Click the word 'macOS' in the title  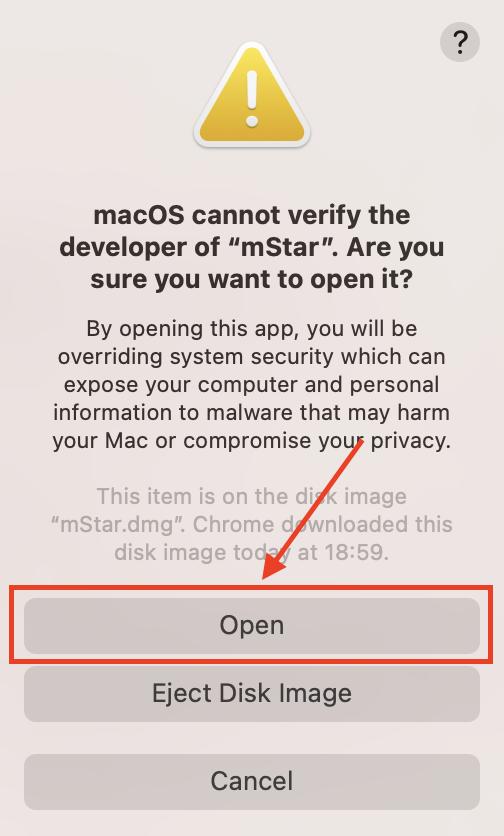139,215
